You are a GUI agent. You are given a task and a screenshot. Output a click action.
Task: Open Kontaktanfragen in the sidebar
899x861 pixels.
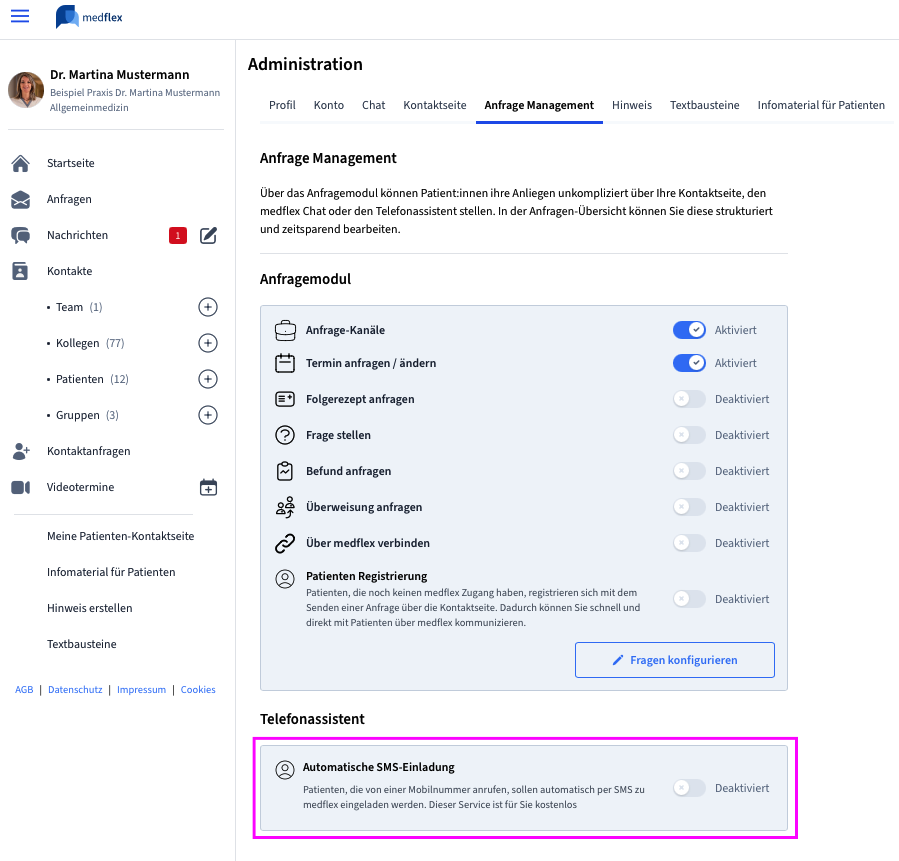point(89,451)
